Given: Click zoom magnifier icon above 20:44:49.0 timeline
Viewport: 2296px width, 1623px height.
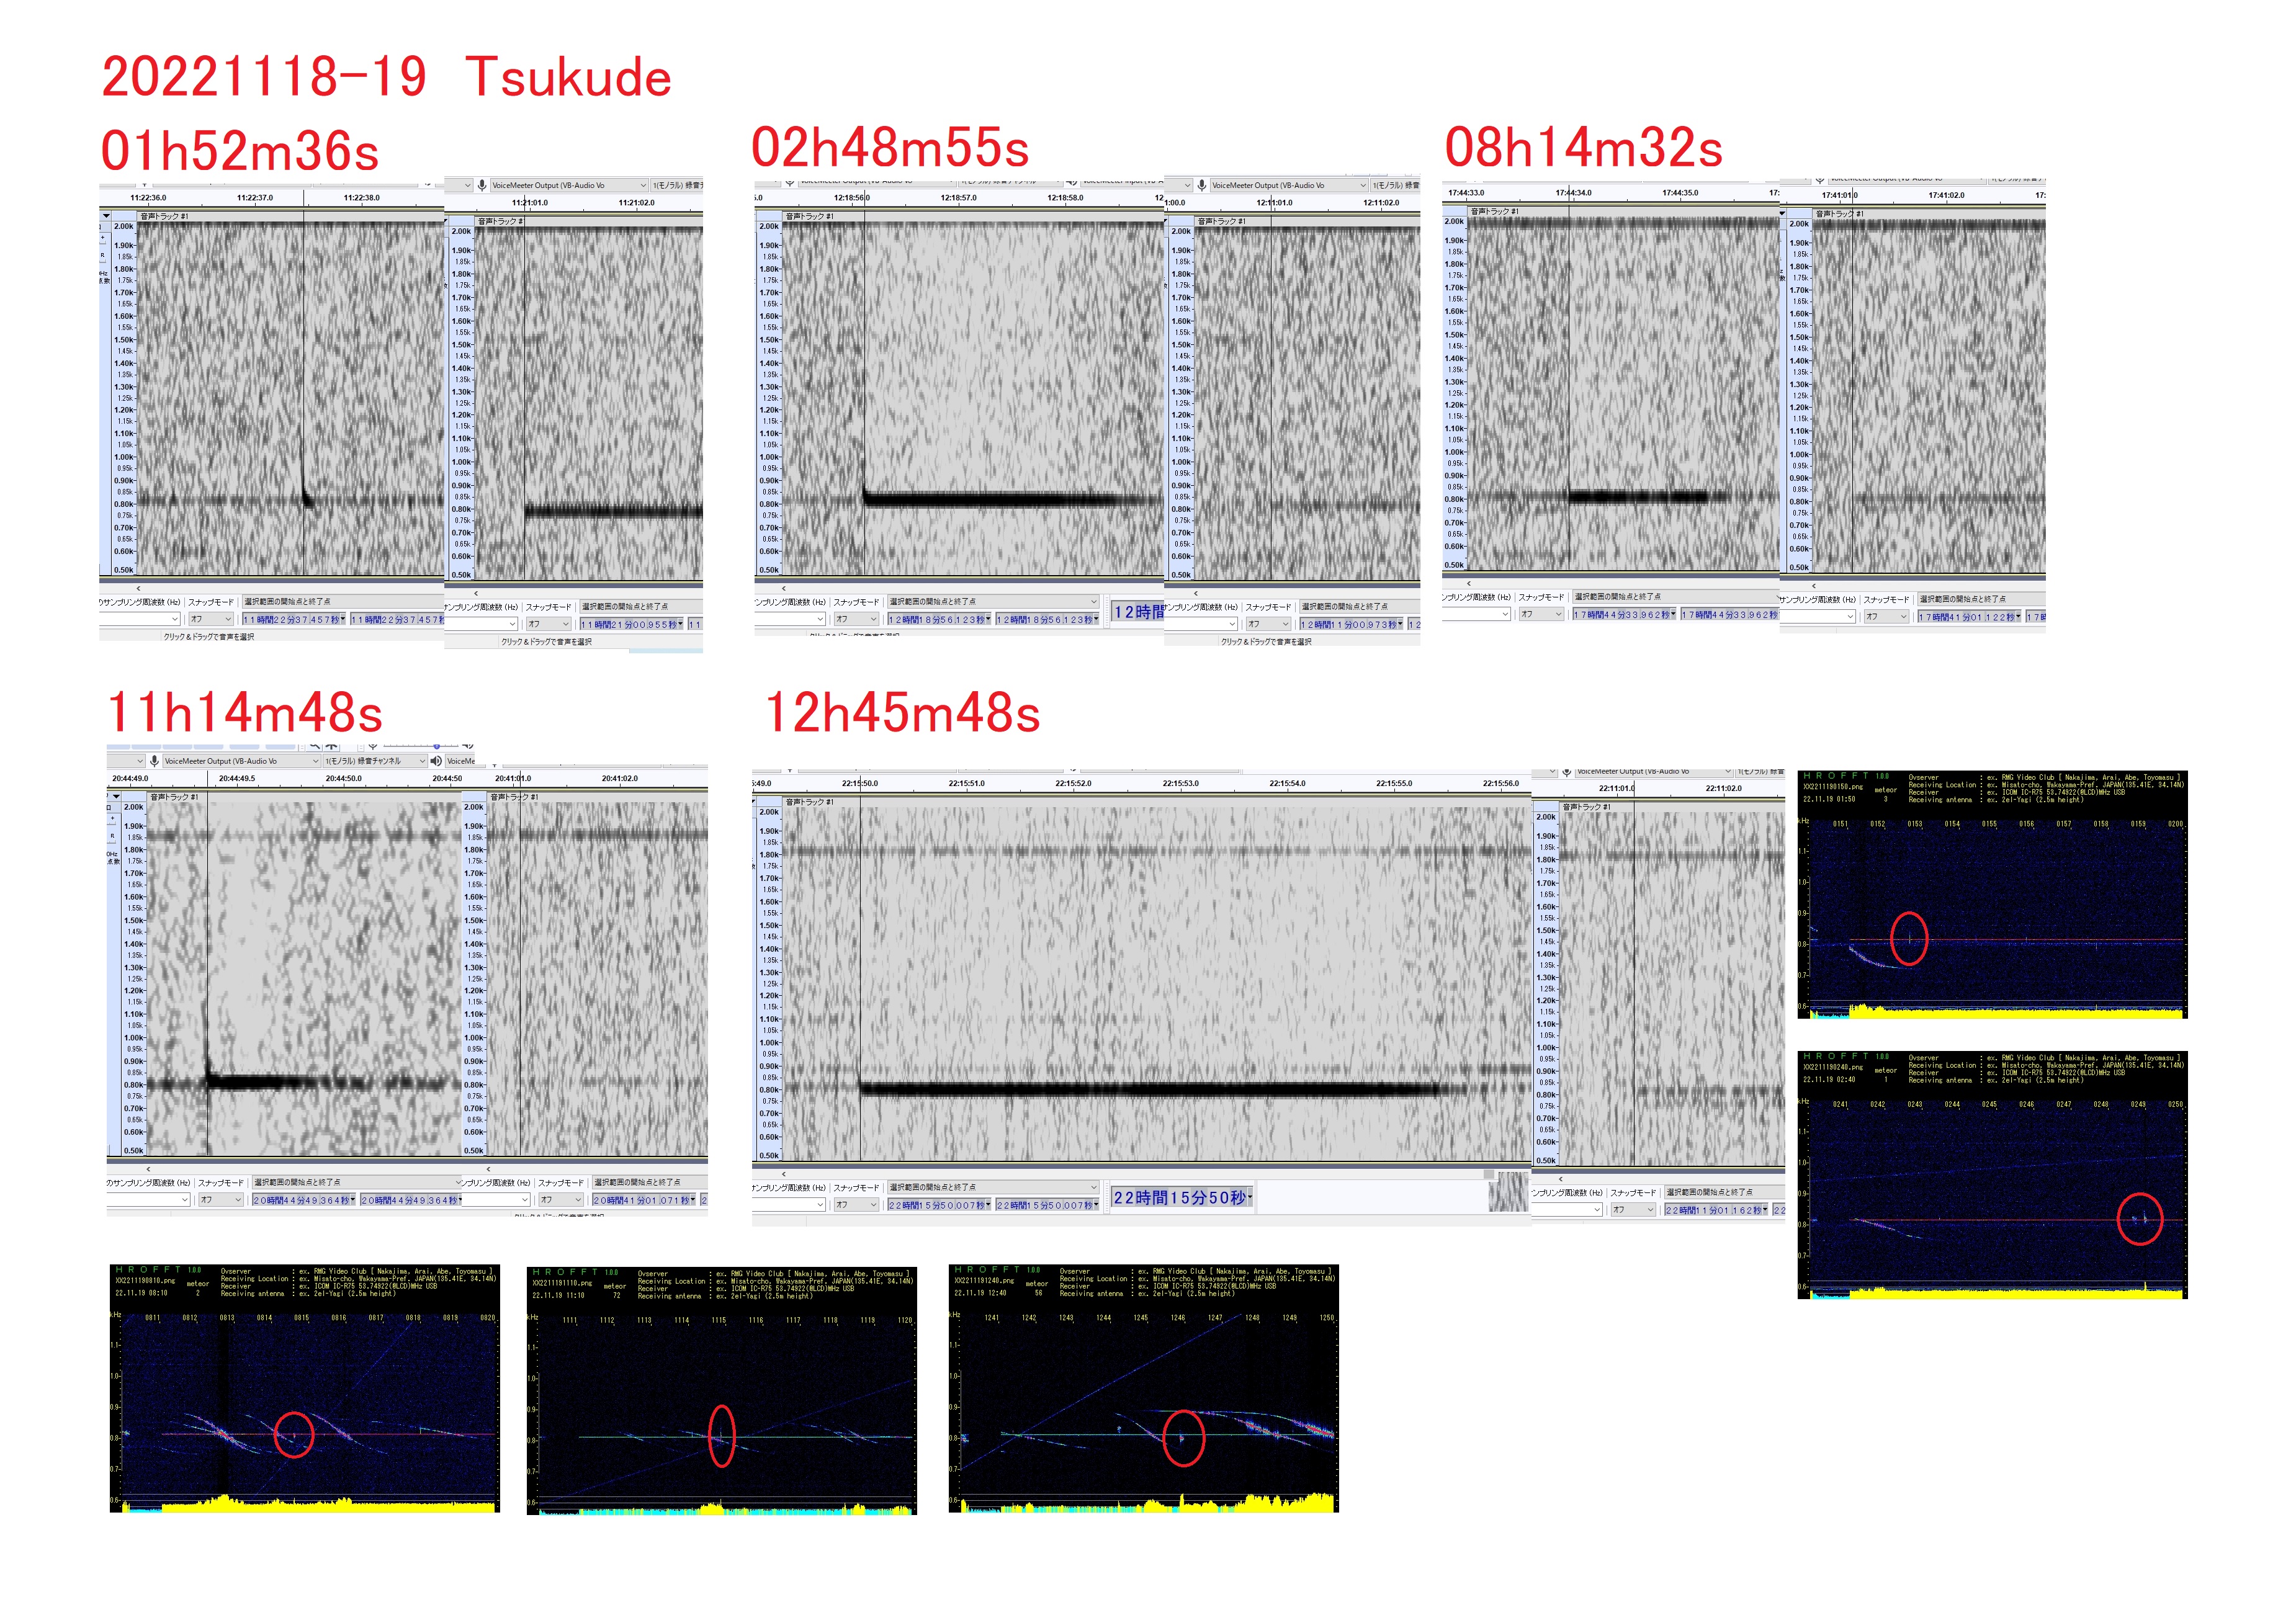Looking at the screenshot, I should pyautogui.click(x=315, y=746).
